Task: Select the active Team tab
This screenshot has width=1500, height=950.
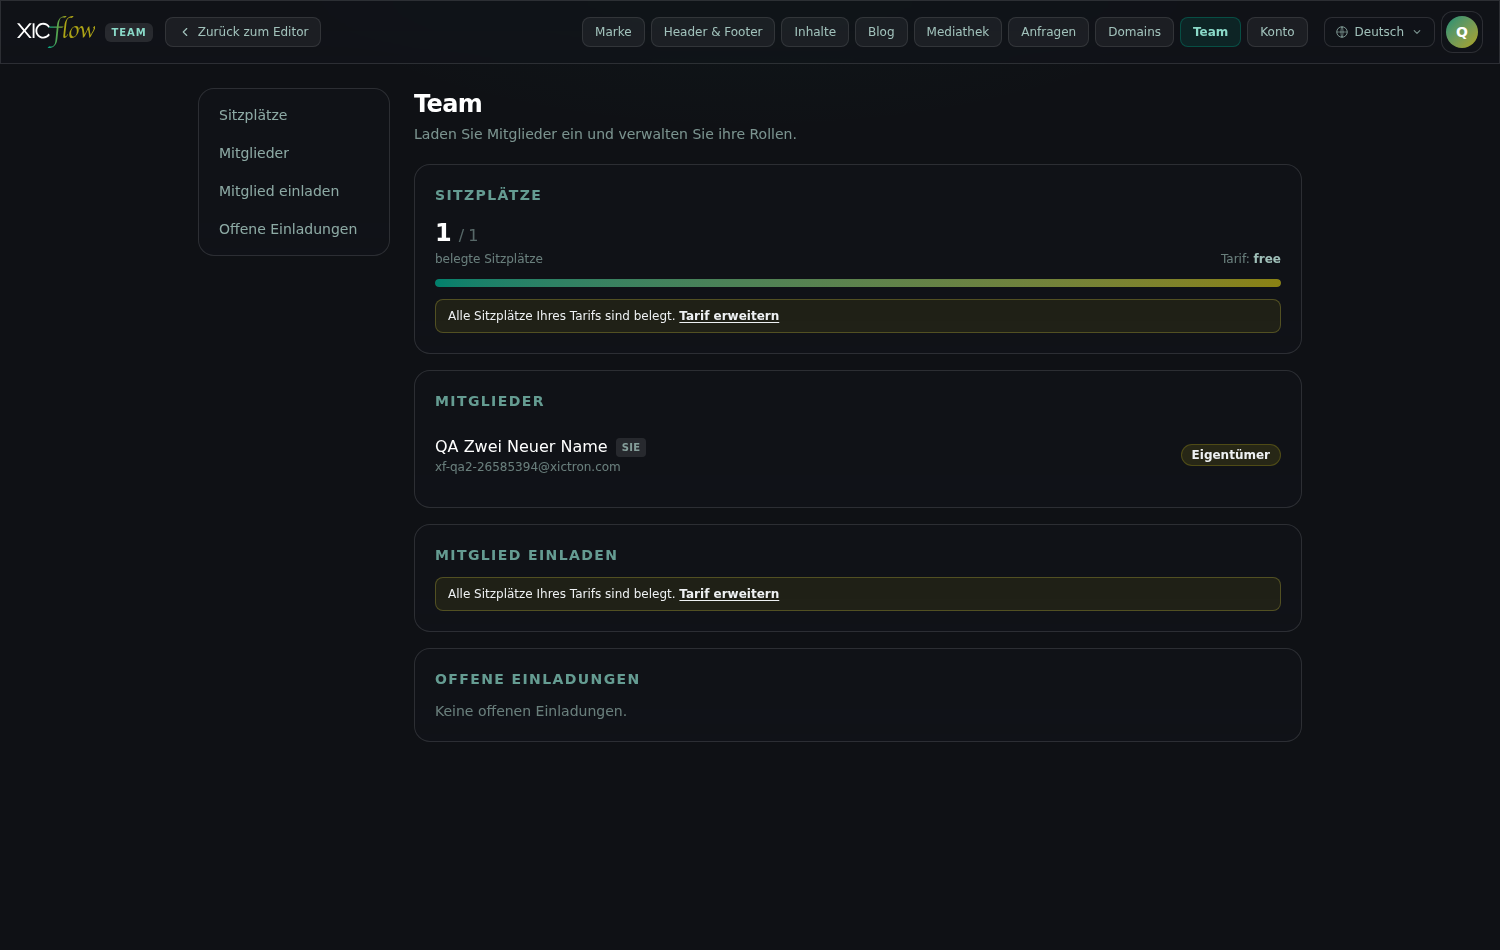Action: pyautogui.click(x=1210, y=32)
